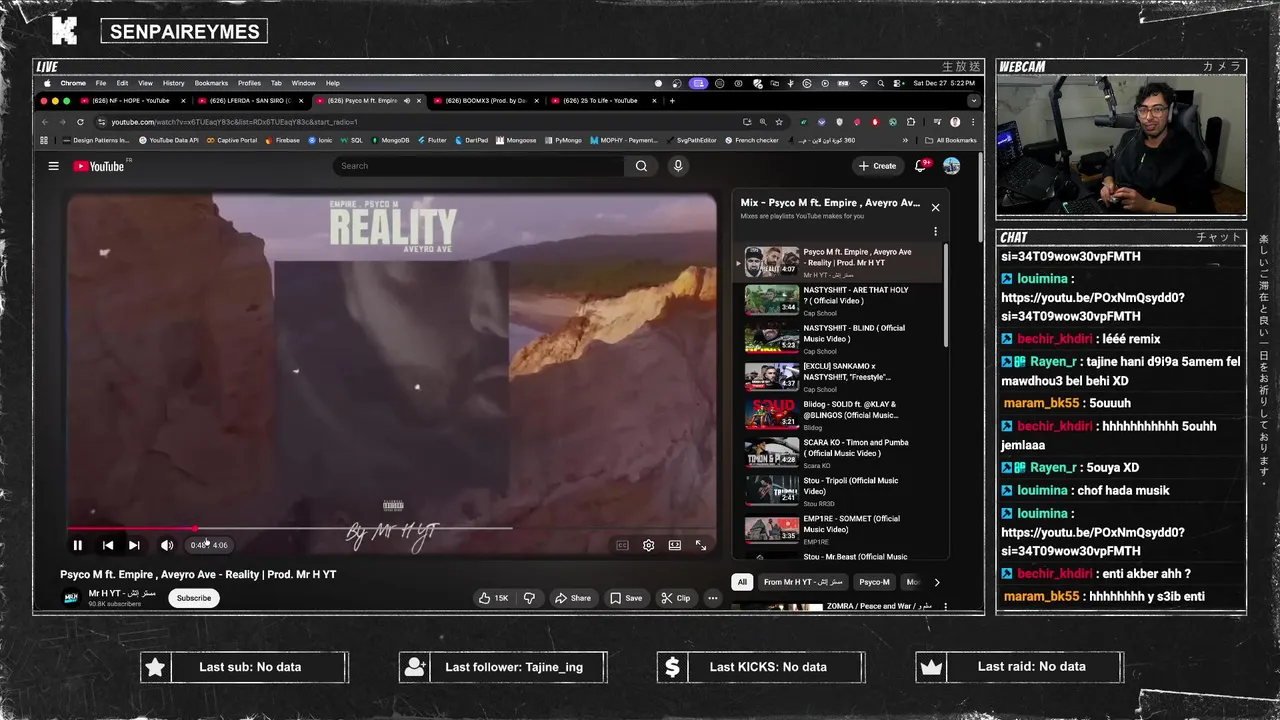Switch to the LFERDA - SAN SIRO tab
This screenshot has width=1280, height=720.
251,101
